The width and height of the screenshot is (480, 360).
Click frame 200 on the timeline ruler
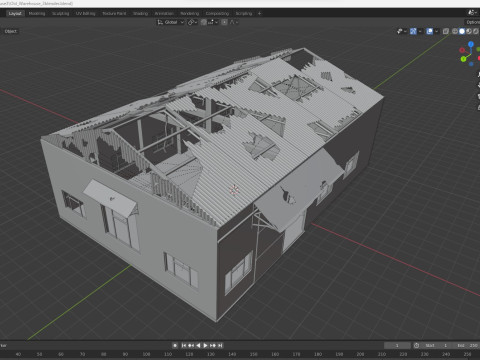coord(360,354)
